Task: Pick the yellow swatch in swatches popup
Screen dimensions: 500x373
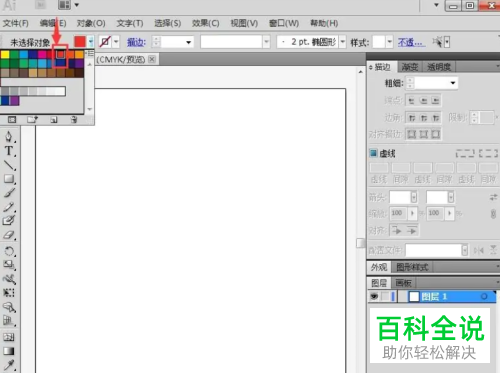Action: click(x=5, y=54)
